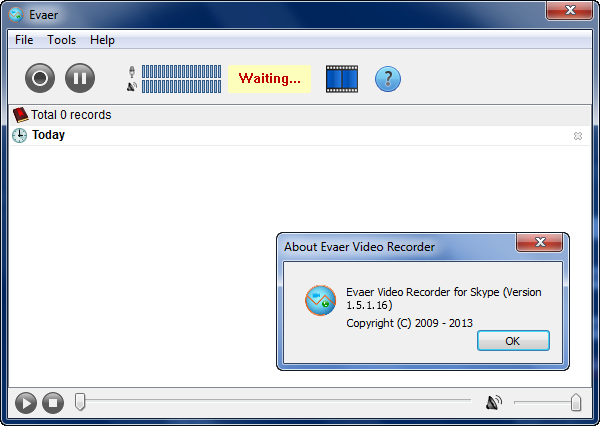The width and height of the screenshot is (600, 426).
Task: Close the About Evaer Video Recorder dialog
Action: click(540, 242)
